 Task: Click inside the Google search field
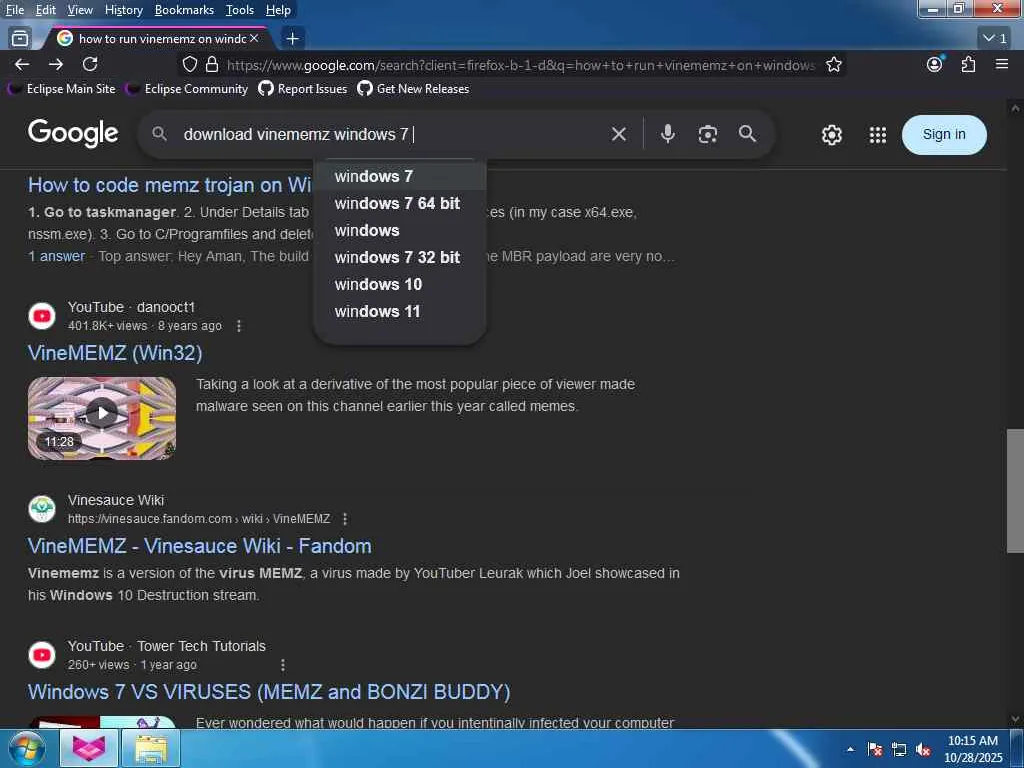tap(392, 134)
